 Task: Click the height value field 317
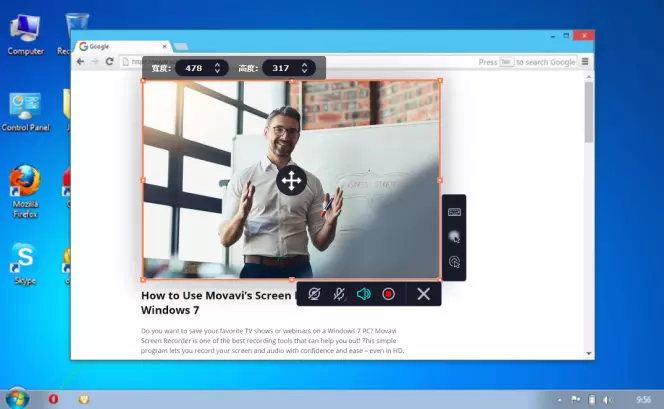click(x=281, y=68)
